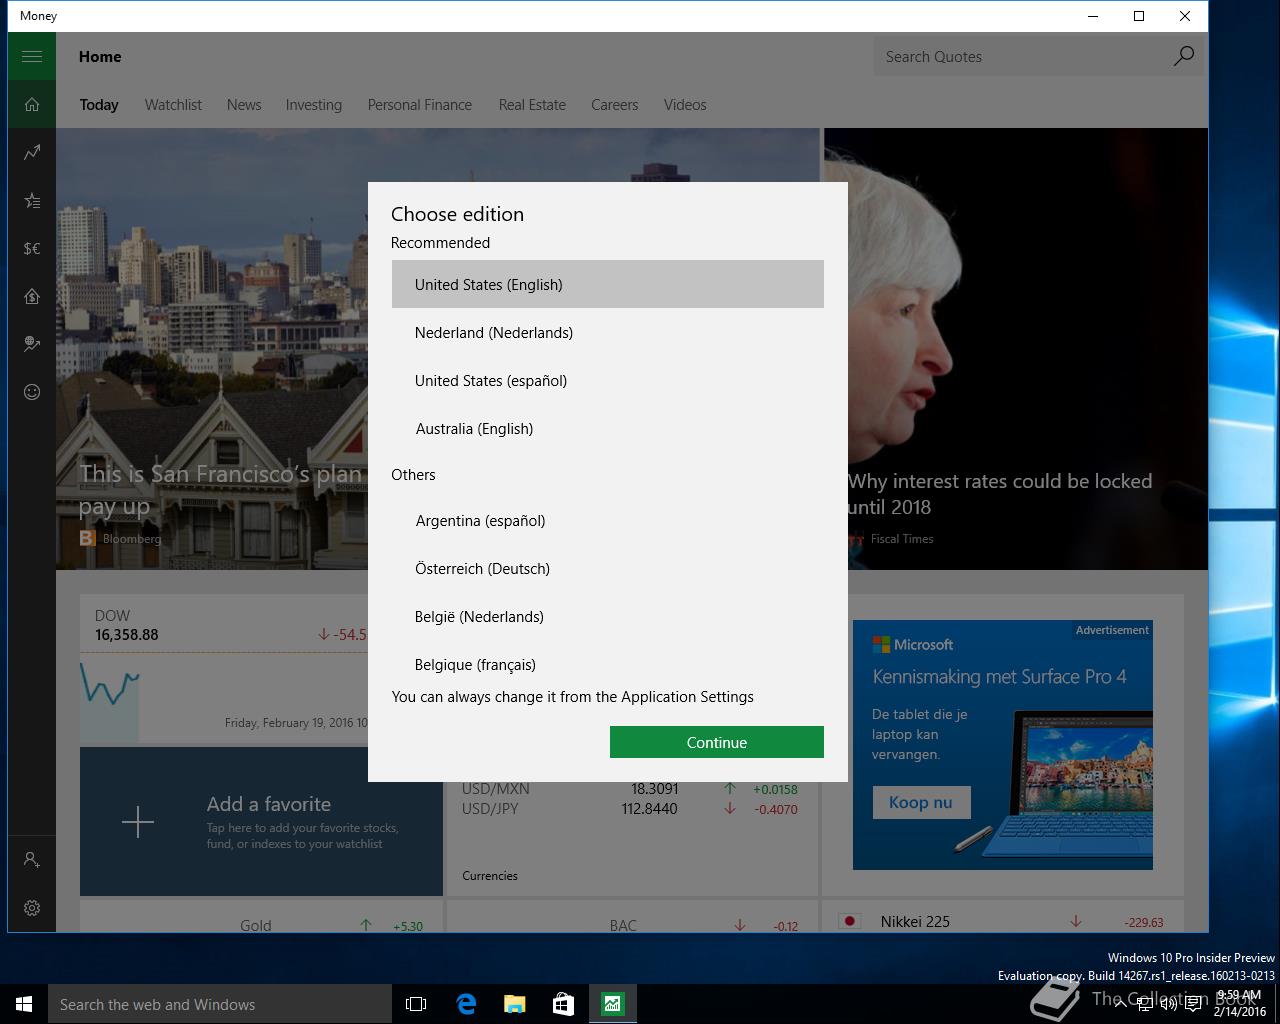Click the Currencies label link

(490, 875)
